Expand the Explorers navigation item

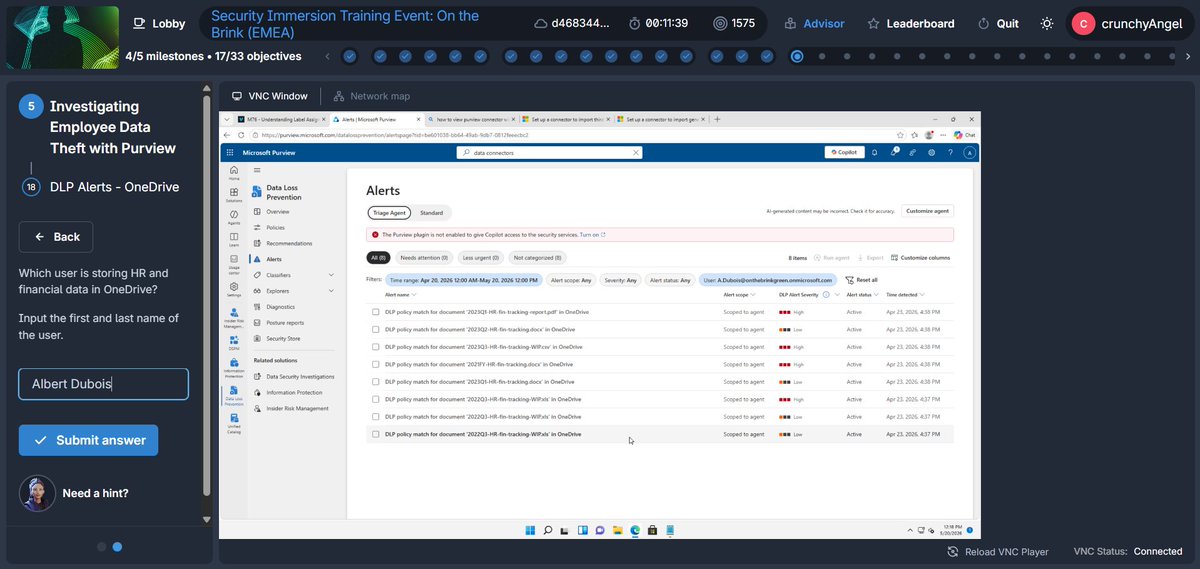coord(295,291)
